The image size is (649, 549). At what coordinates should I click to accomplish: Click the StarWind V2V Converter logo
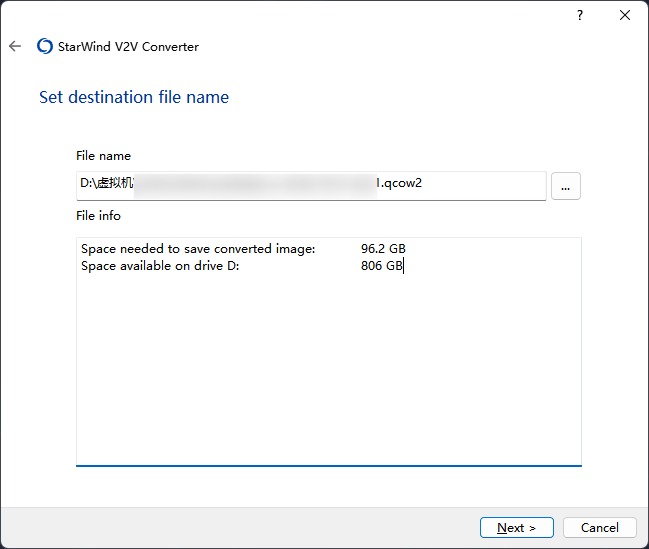(x=44, y=46)
